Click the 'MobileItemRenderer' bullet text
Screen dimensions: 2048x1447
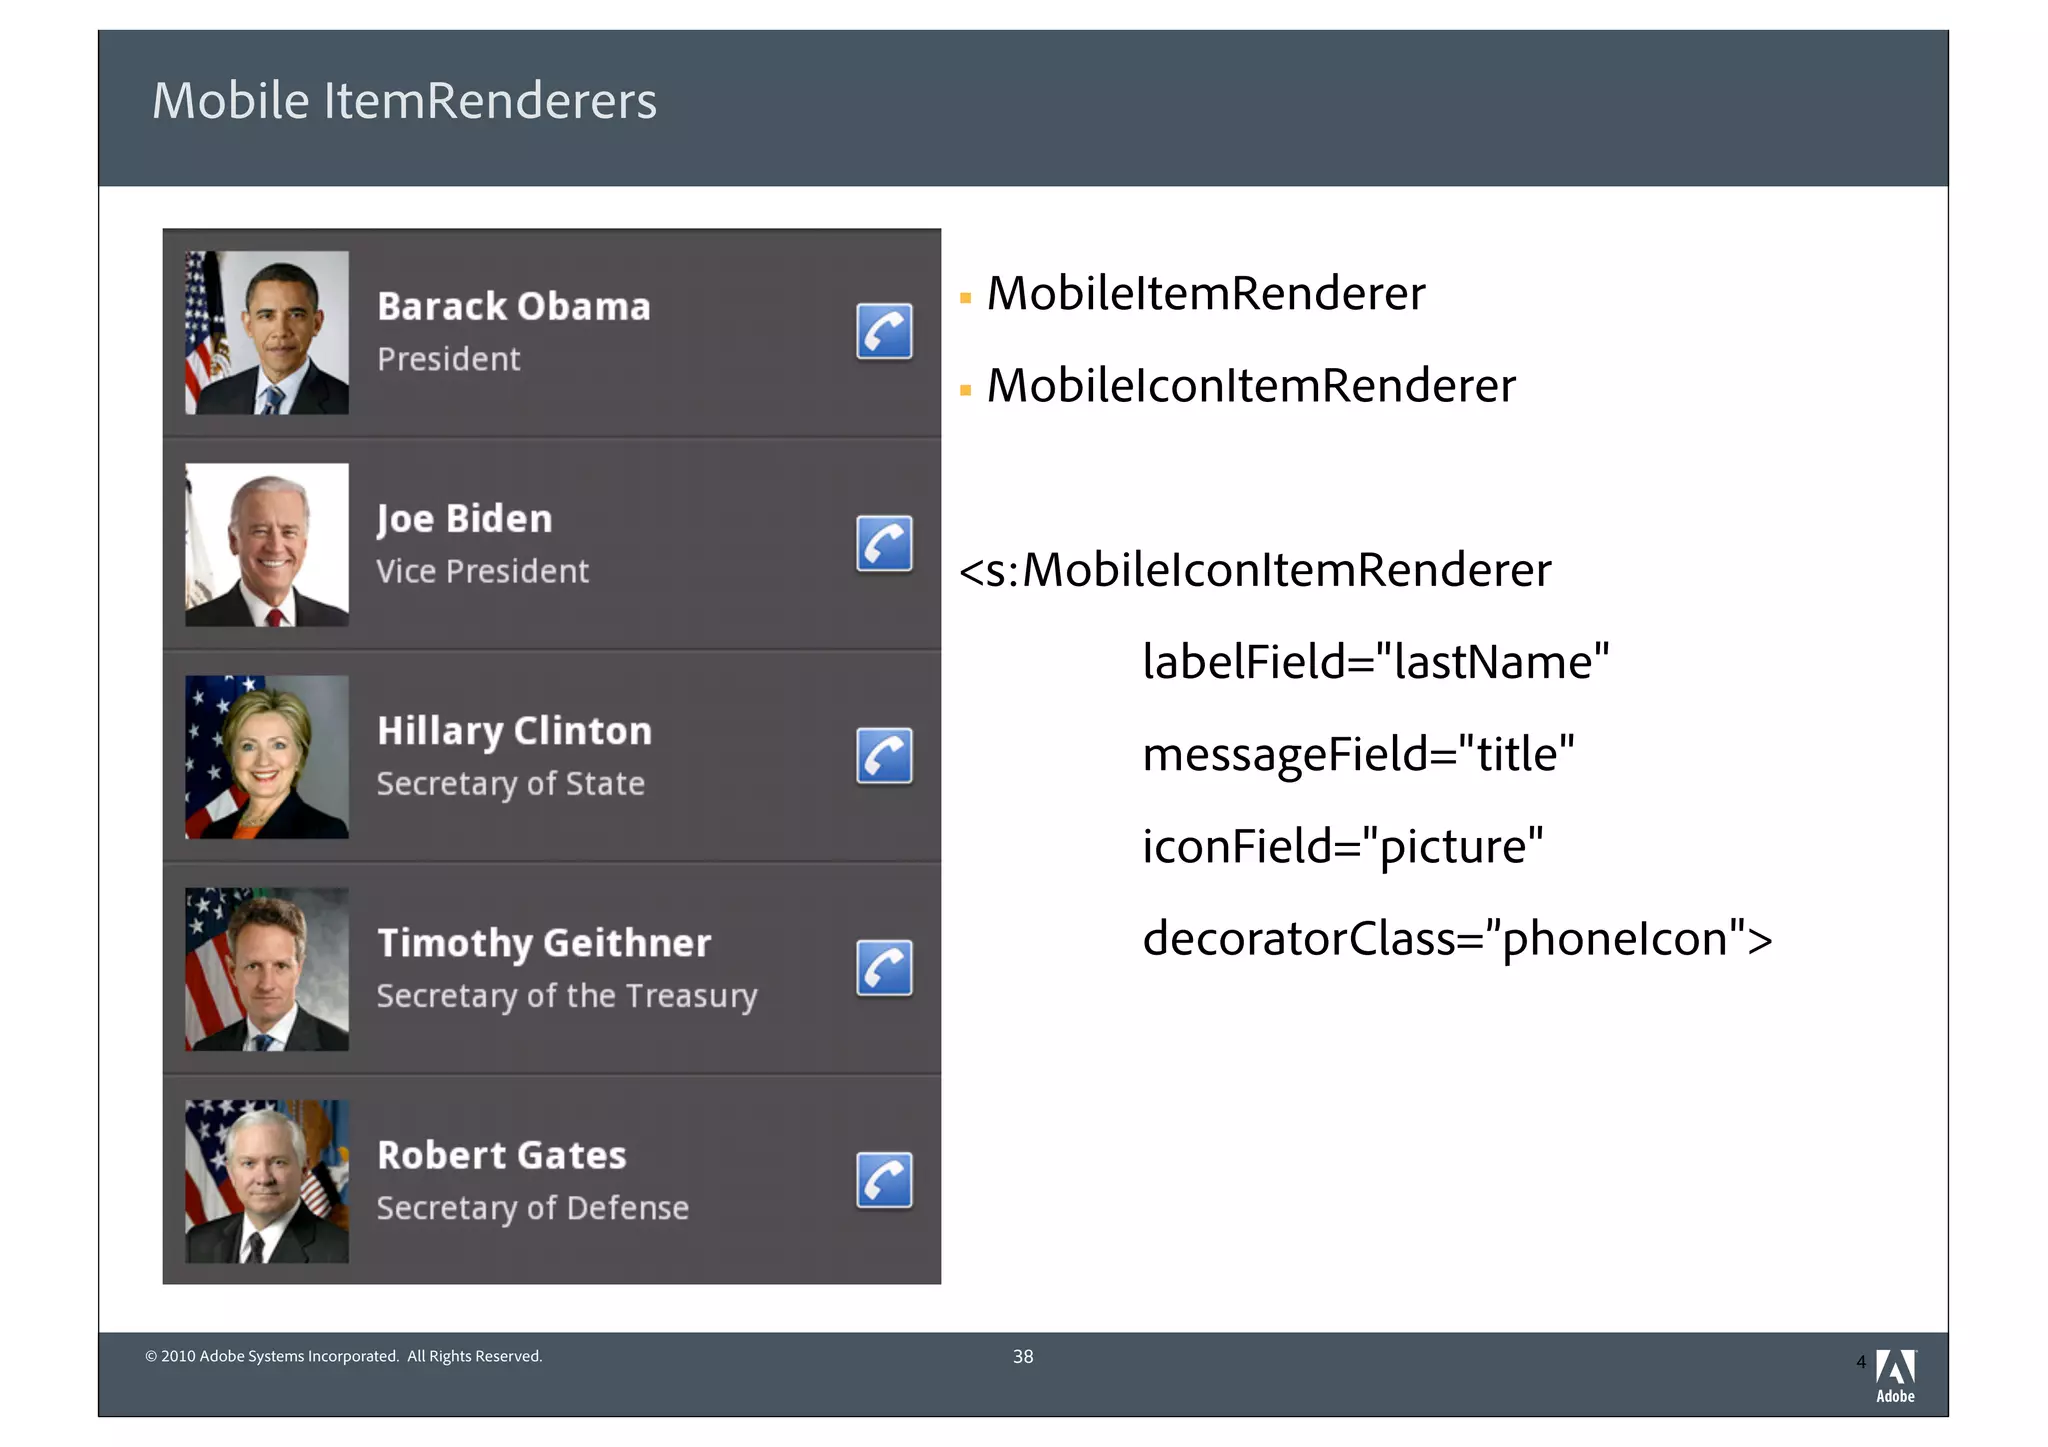click(x=1206, y=293)
